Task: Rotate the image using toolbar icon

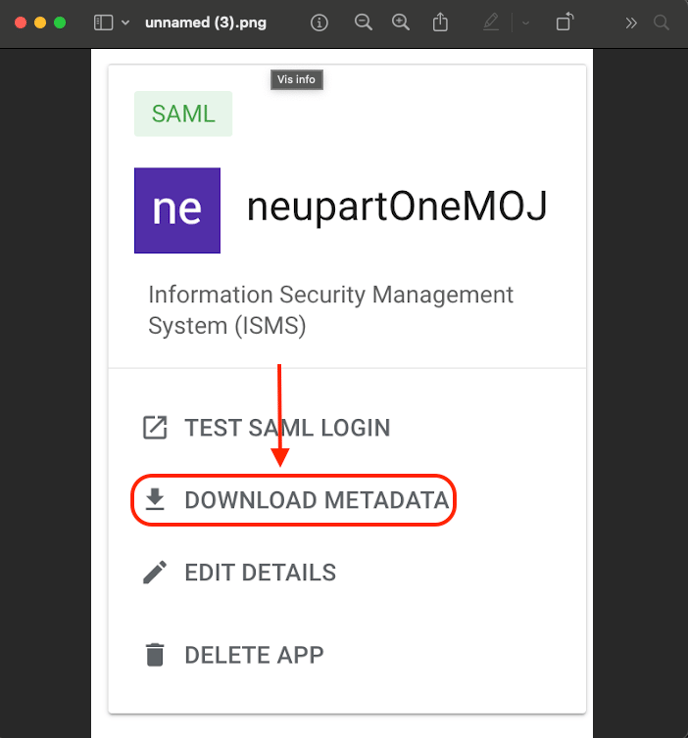Action: click(565, 23)
